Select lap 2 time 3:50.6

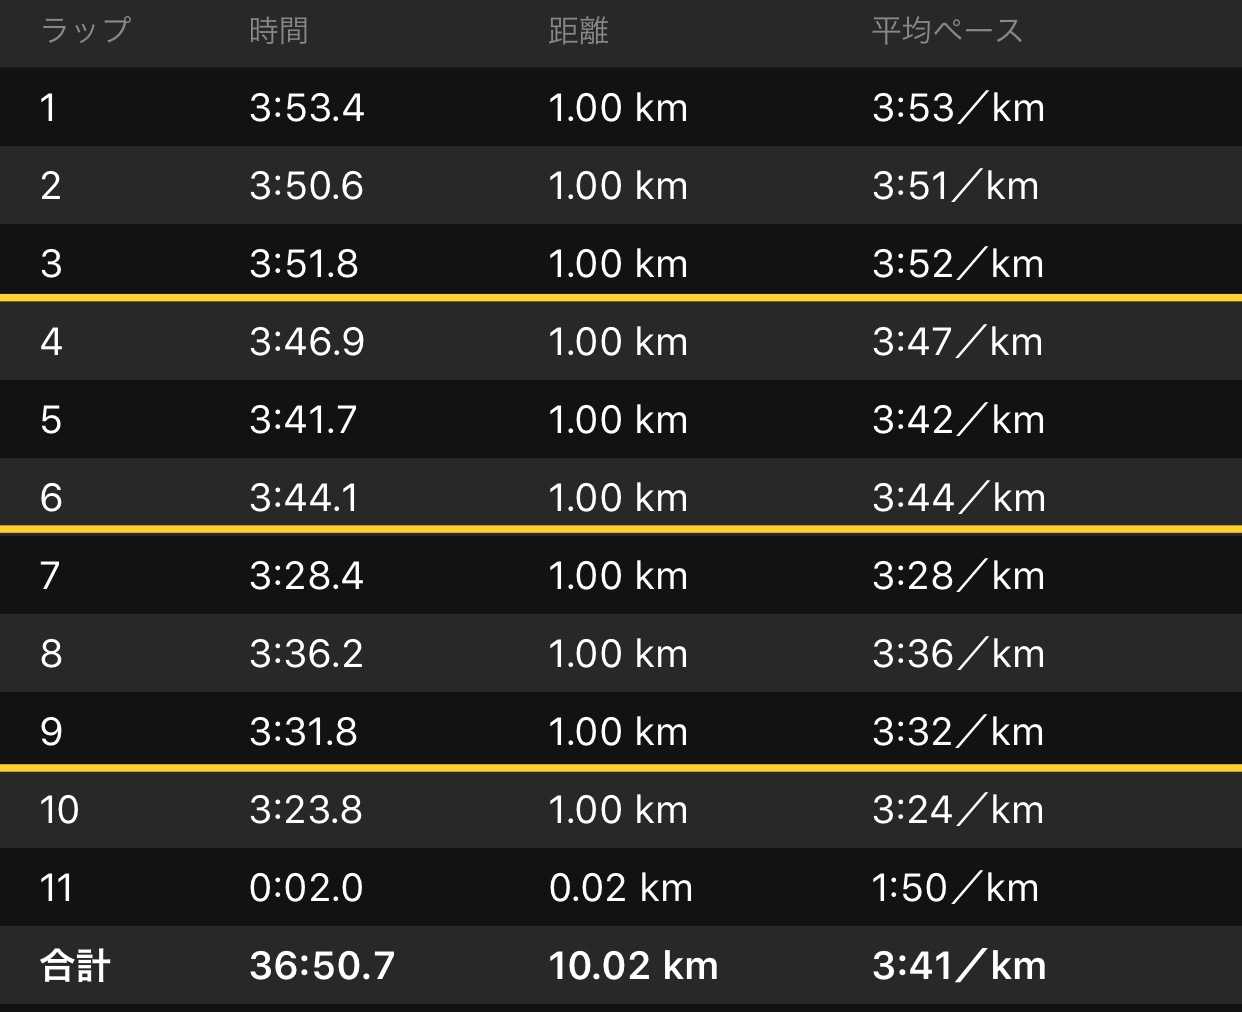(306, 186)
